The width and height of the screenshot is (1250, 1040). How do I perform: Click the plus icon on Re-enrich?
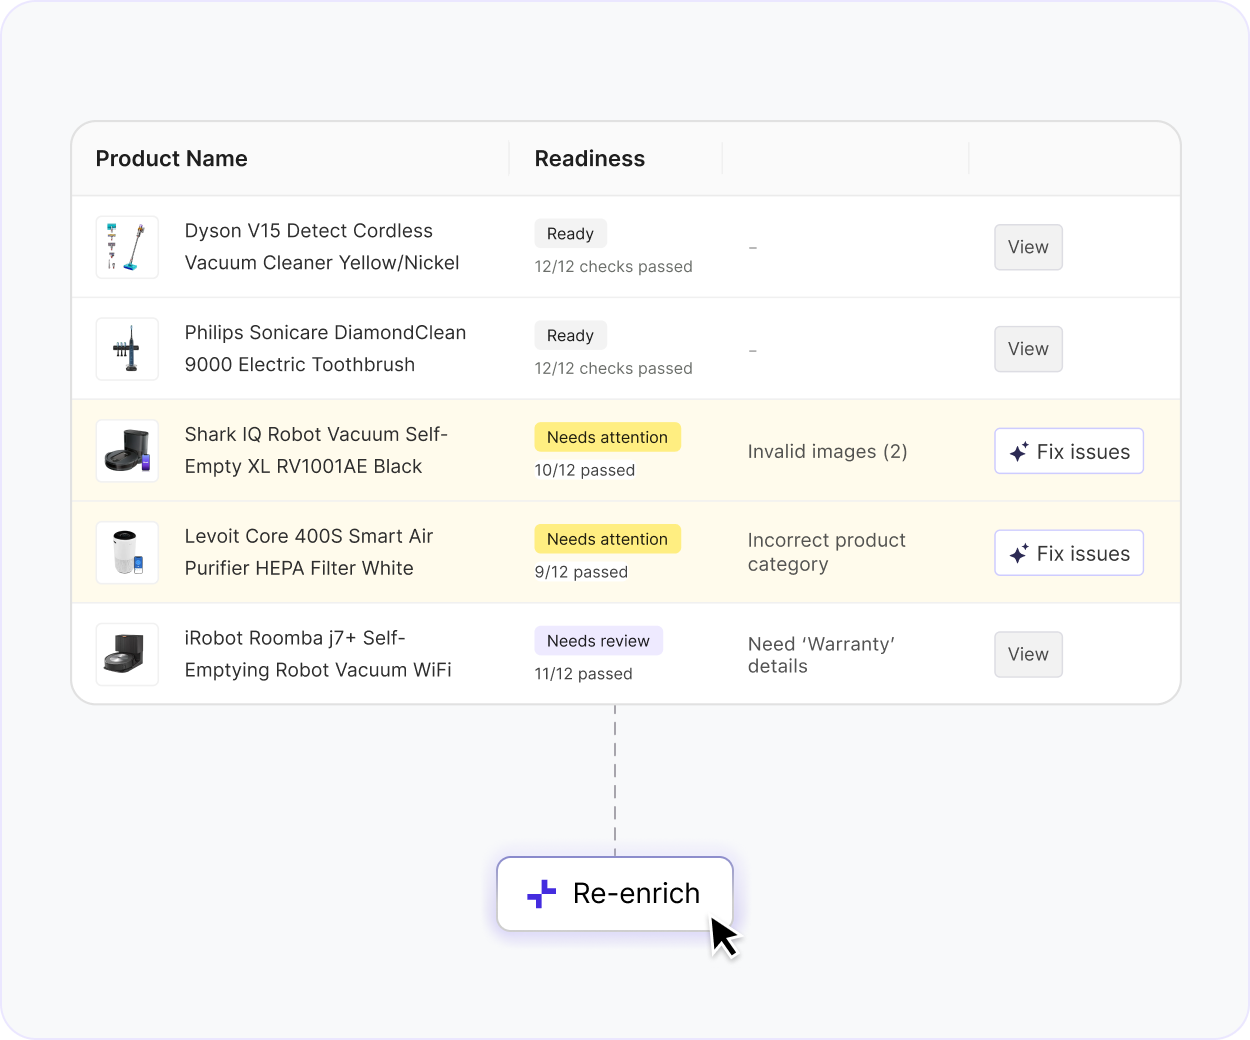coord(541,894)
